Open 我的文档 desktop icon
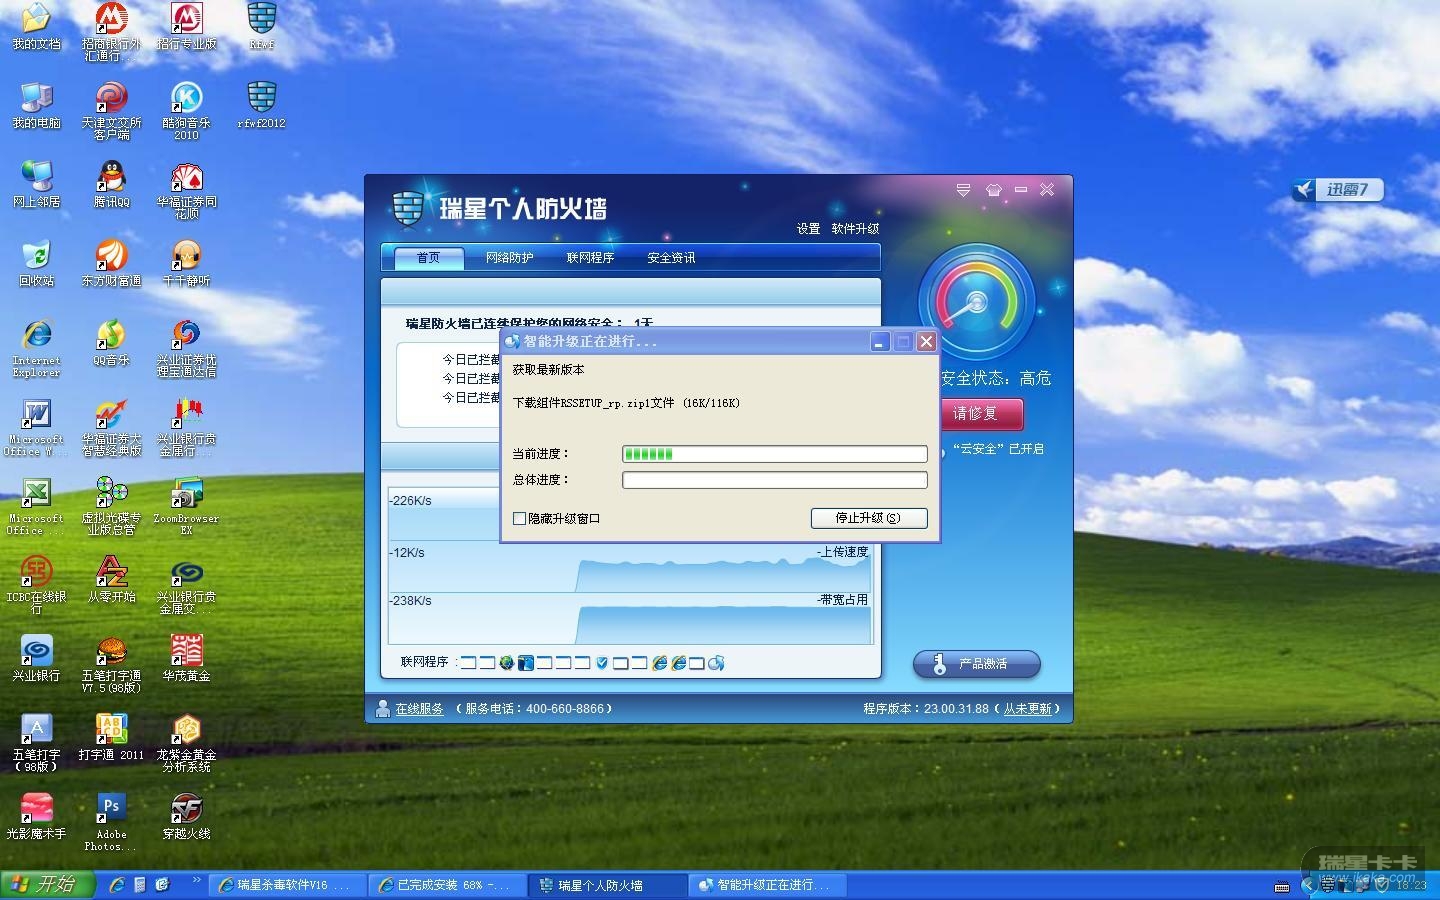 point(36,28)
